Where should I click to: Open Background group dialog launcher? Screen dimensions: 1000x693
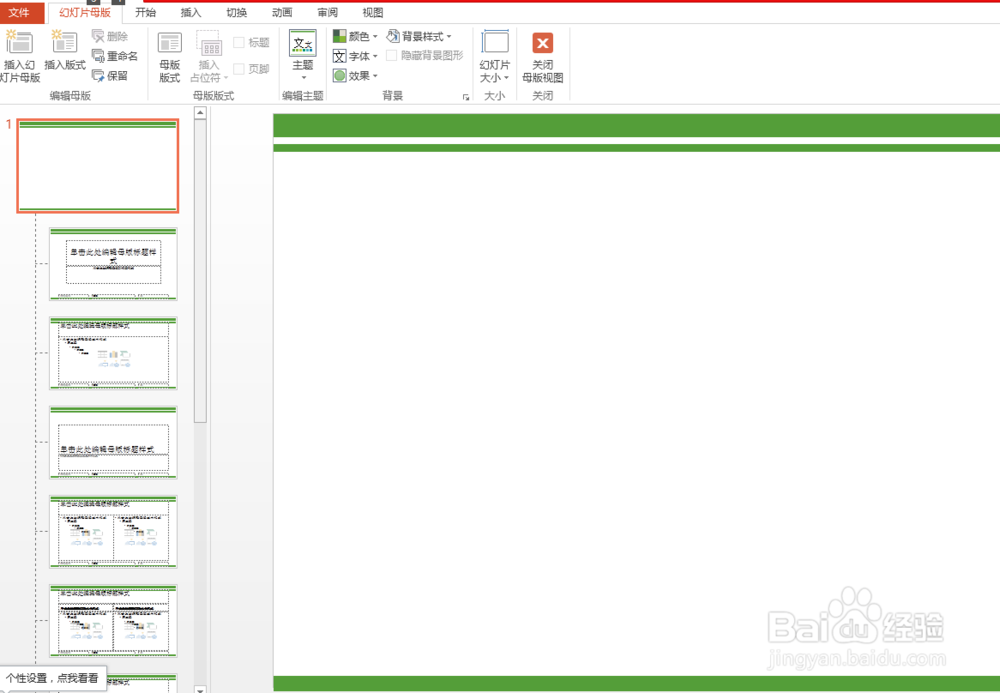[466, 97]
